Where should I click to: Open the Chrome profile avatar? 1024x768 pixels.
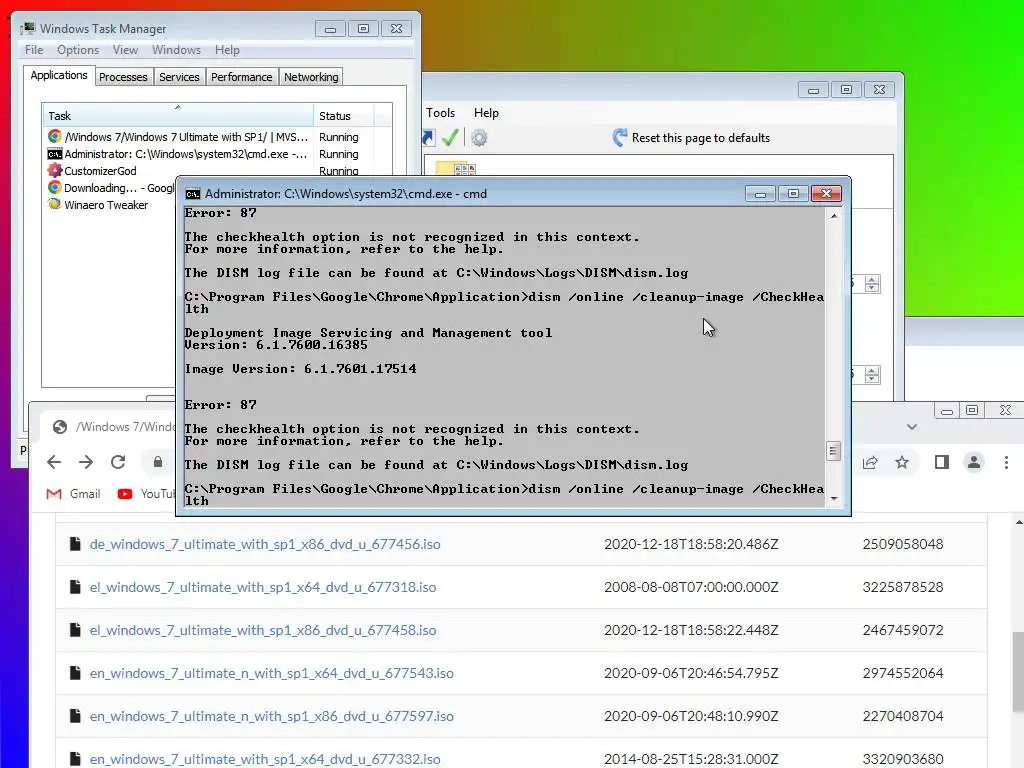coord(974,462)
